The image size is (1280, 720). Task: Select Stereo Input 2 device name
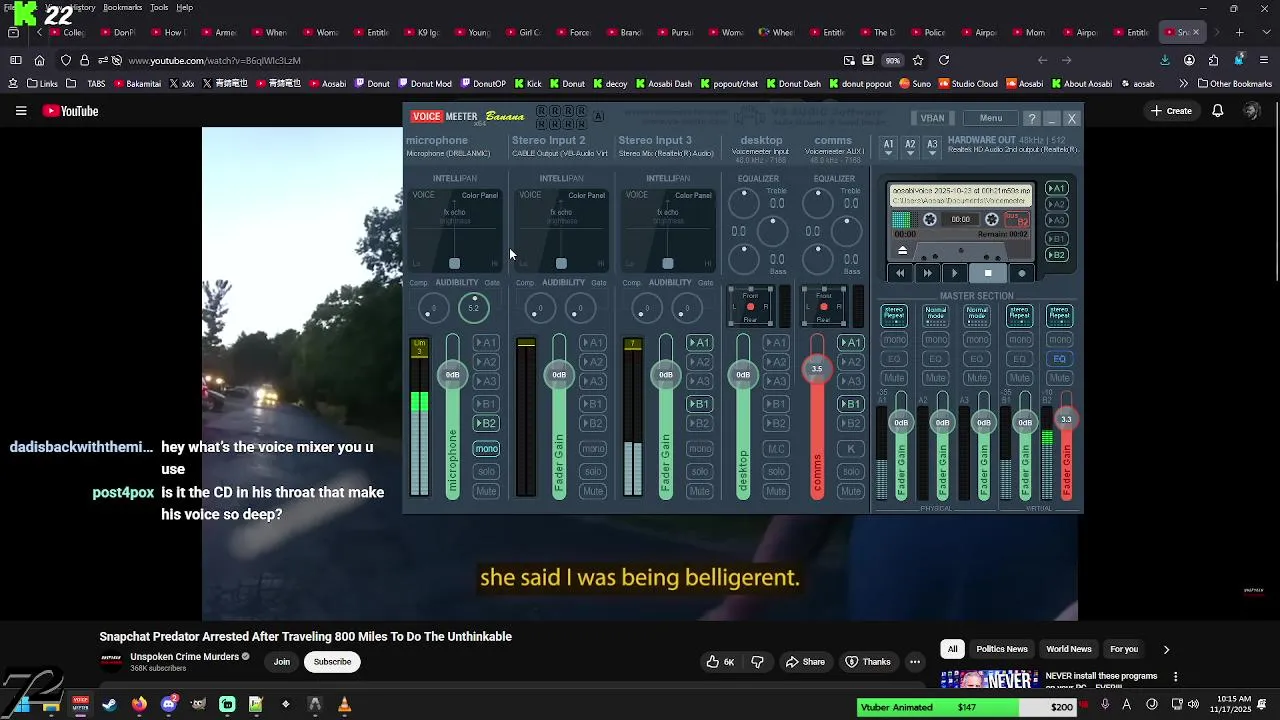point(560,153)
